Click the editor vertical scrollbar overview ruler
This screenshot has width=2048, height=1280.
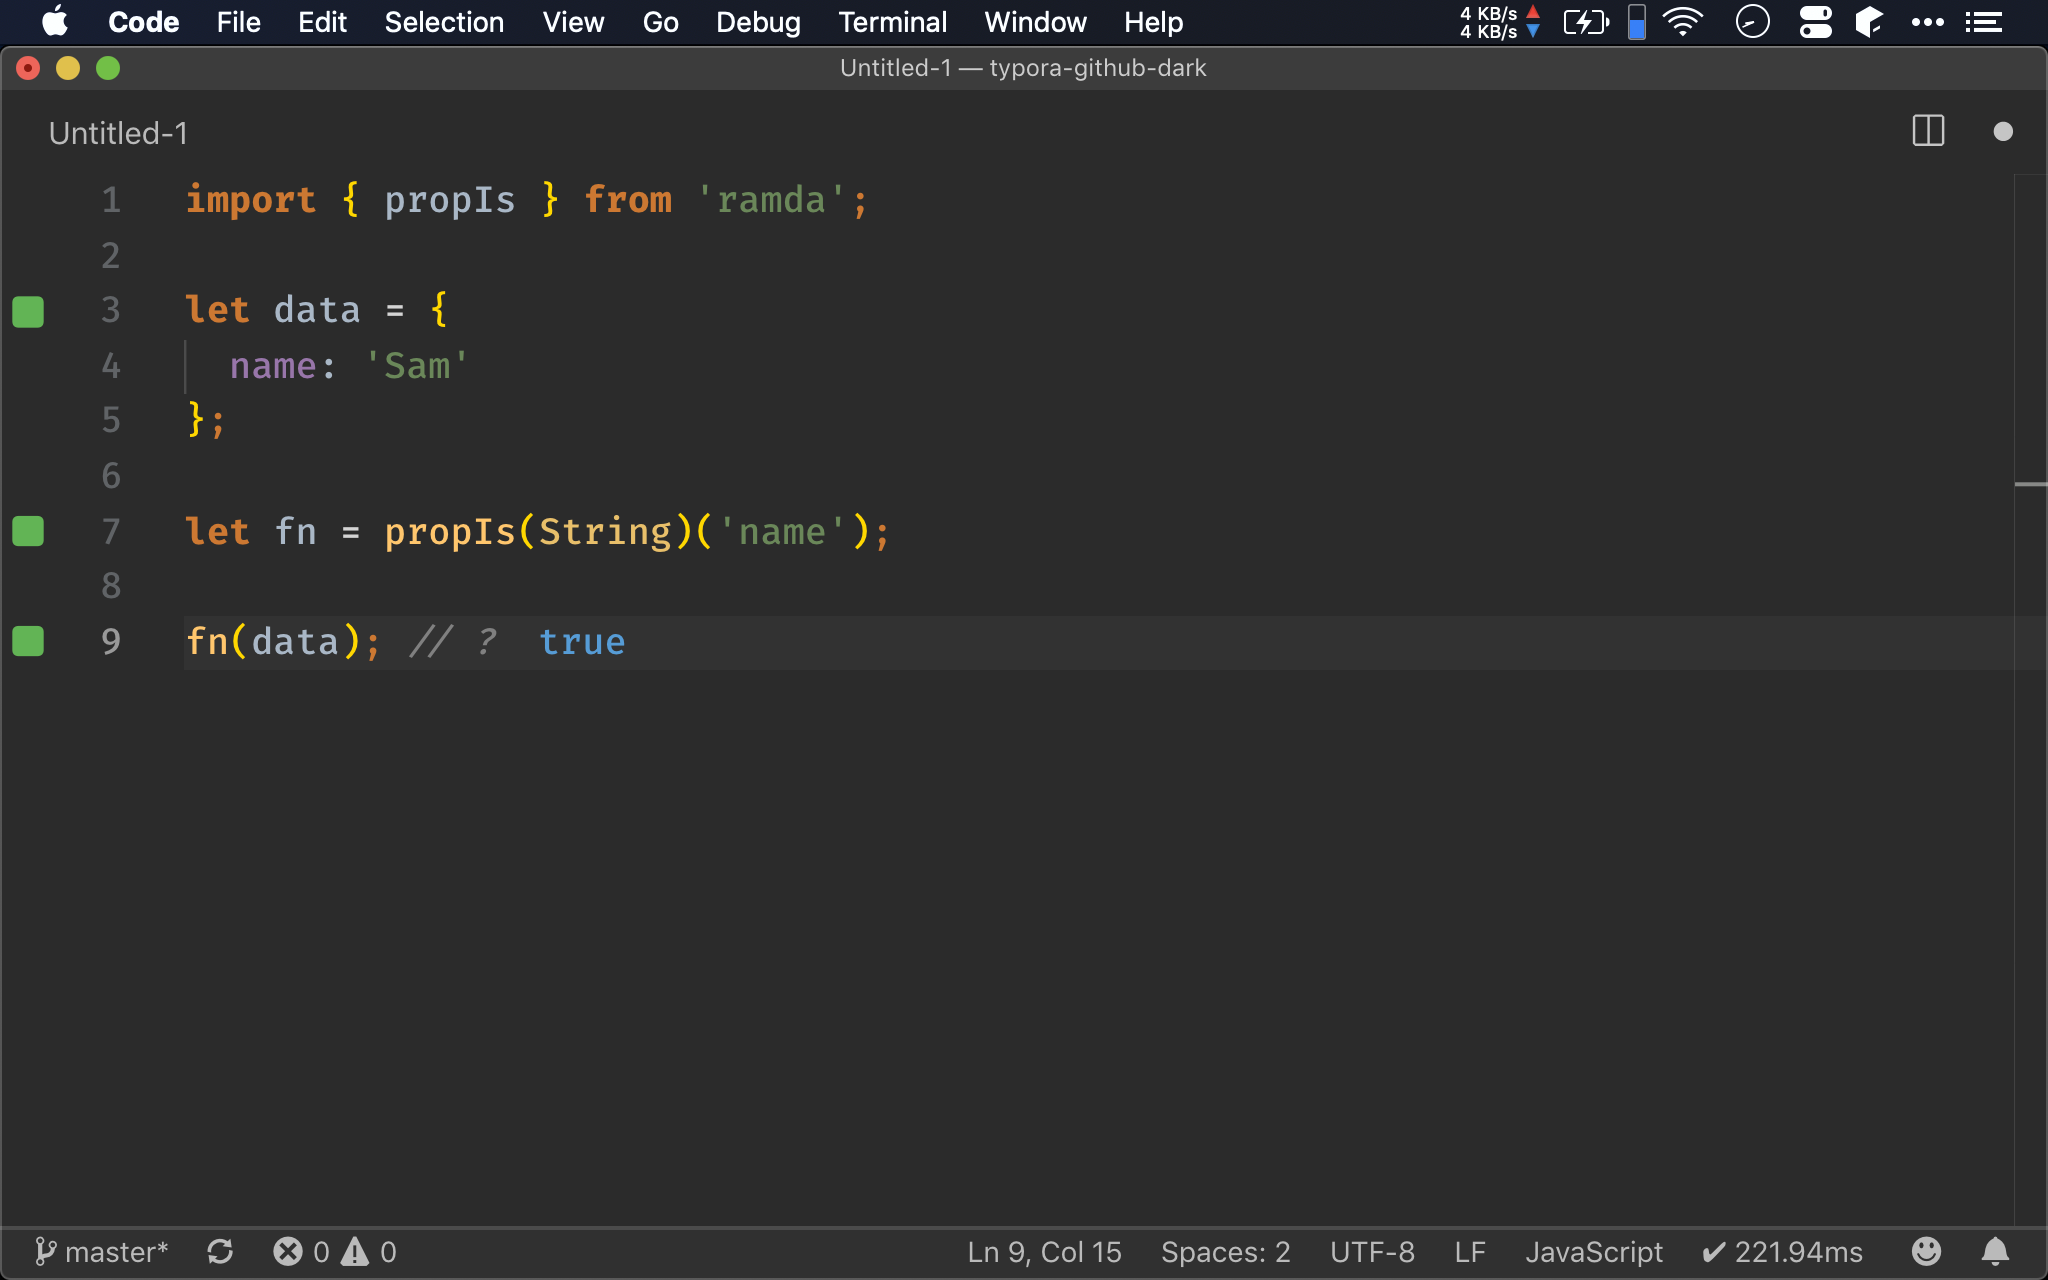[2030, 700]
